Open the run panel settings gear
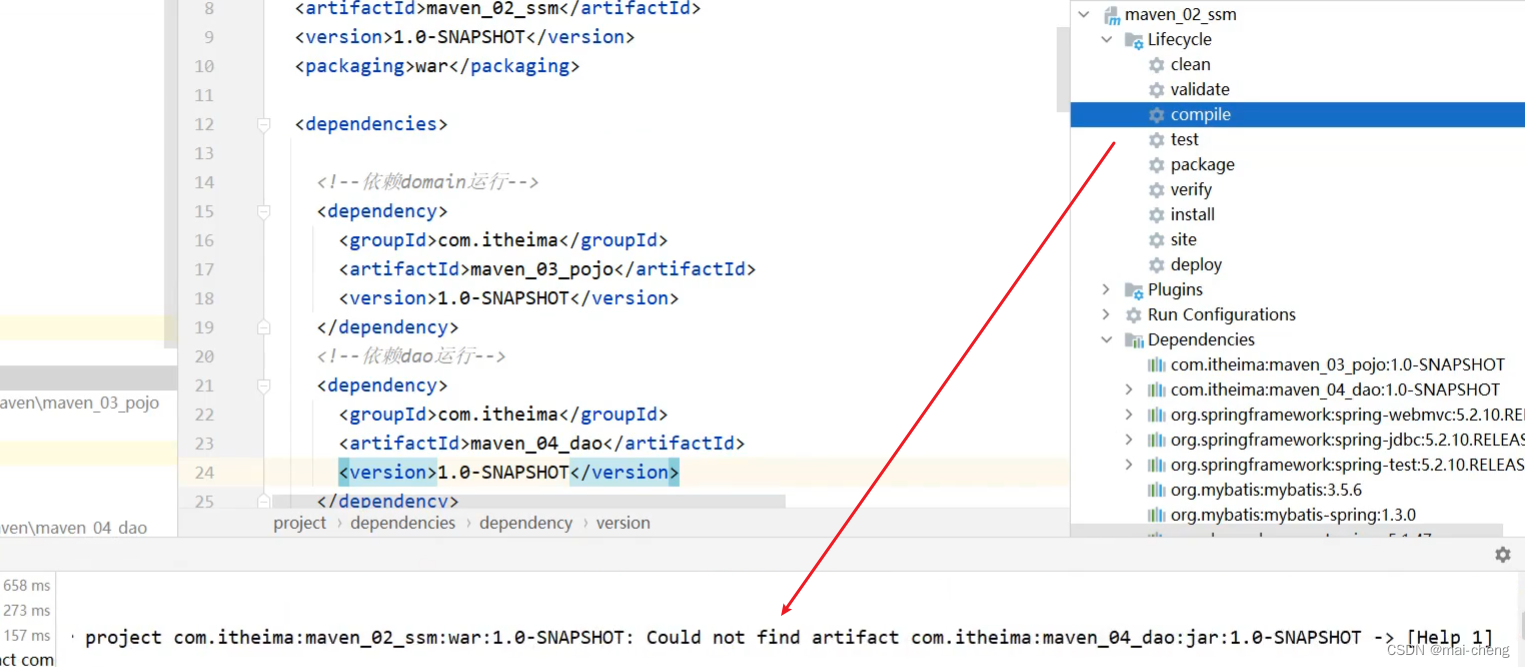The height and width of the screenshot is (667, 1525). (x=1503, y=554)
